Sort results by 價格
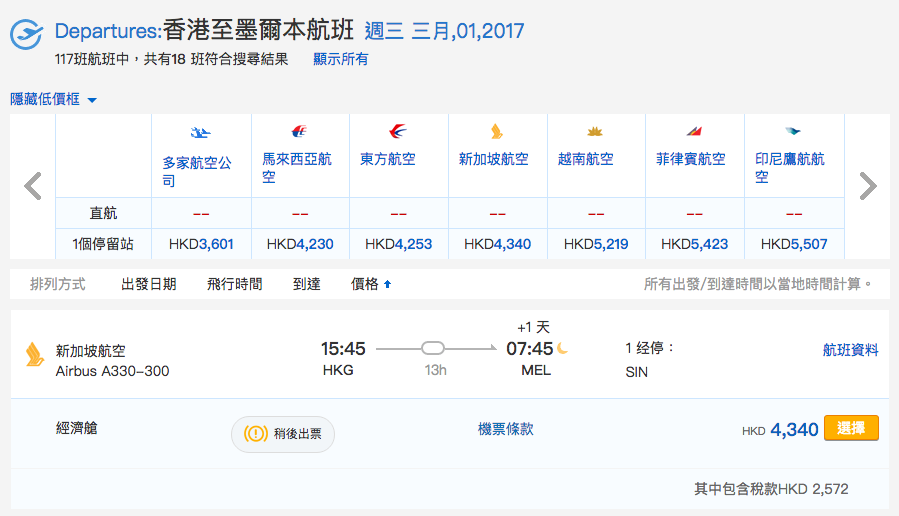The height and width of the screenshot is (516, 899). 365,284
